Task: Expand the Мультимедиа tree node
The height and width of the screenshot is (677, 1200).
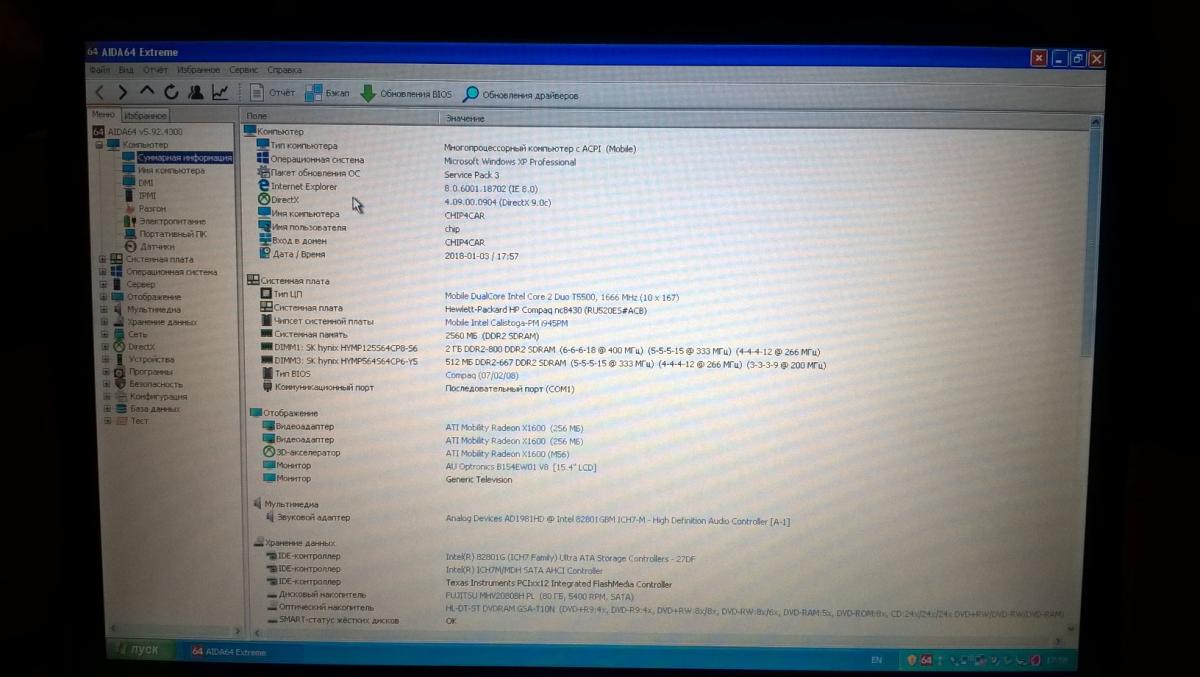Action: (x=102, y=309)
